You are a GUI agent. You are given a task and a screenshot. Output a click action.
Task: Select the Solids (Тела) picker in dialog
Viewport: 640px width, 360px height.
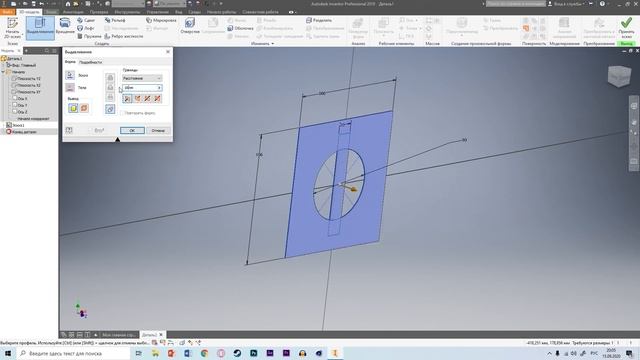click(70, 87)
